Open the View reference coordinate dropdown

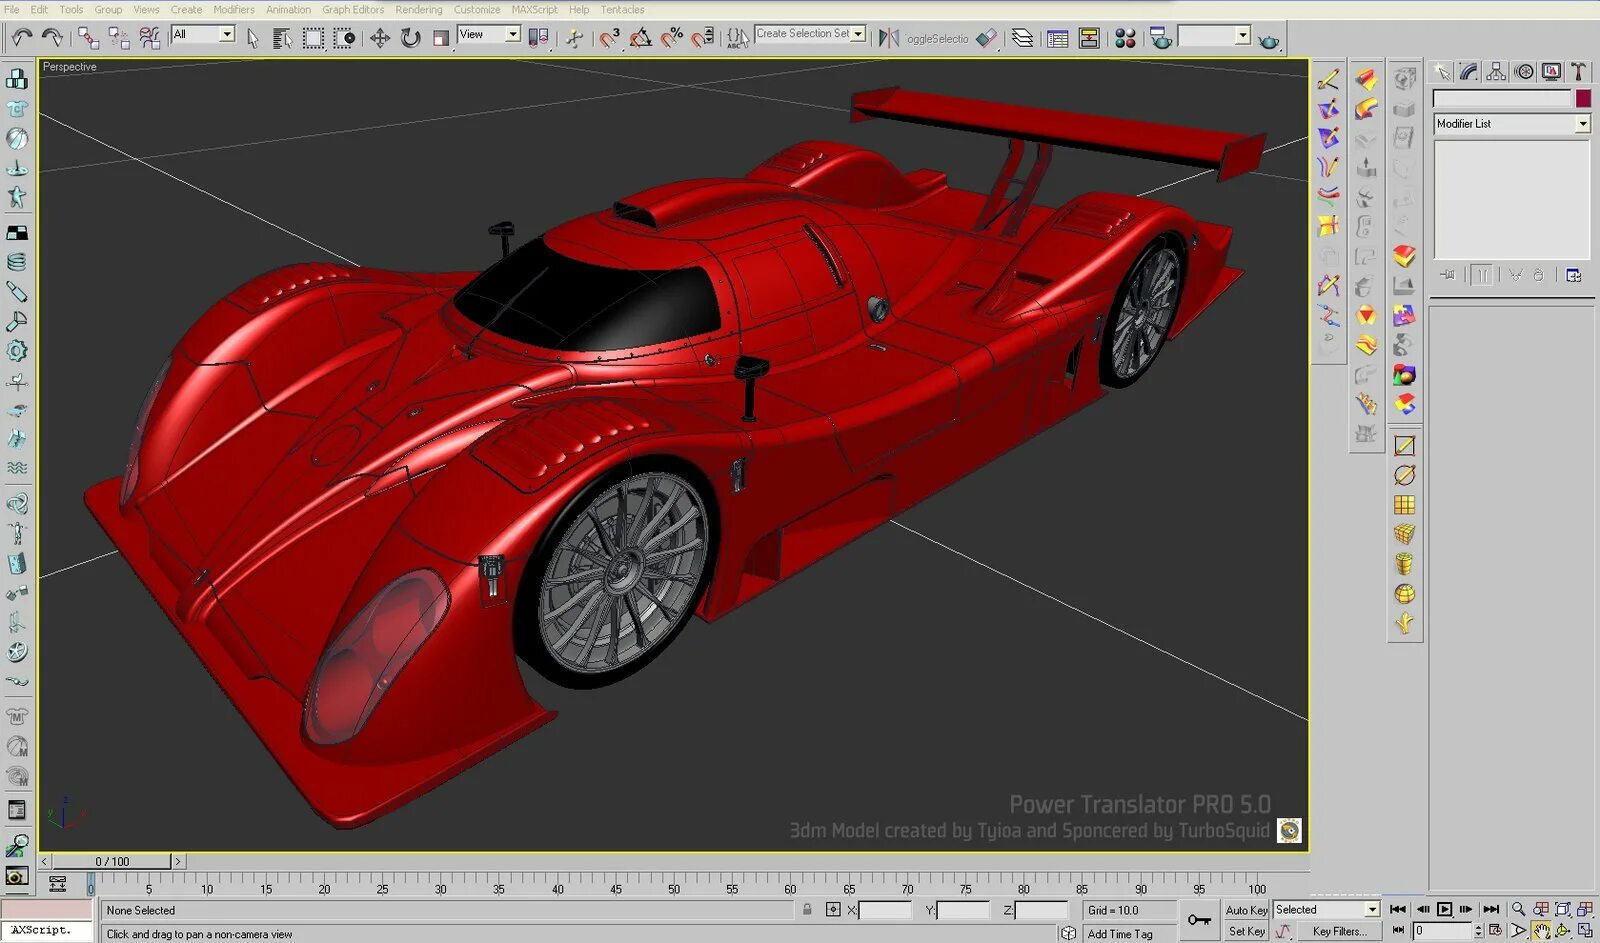pyautogui.click(x=512, y=34)
